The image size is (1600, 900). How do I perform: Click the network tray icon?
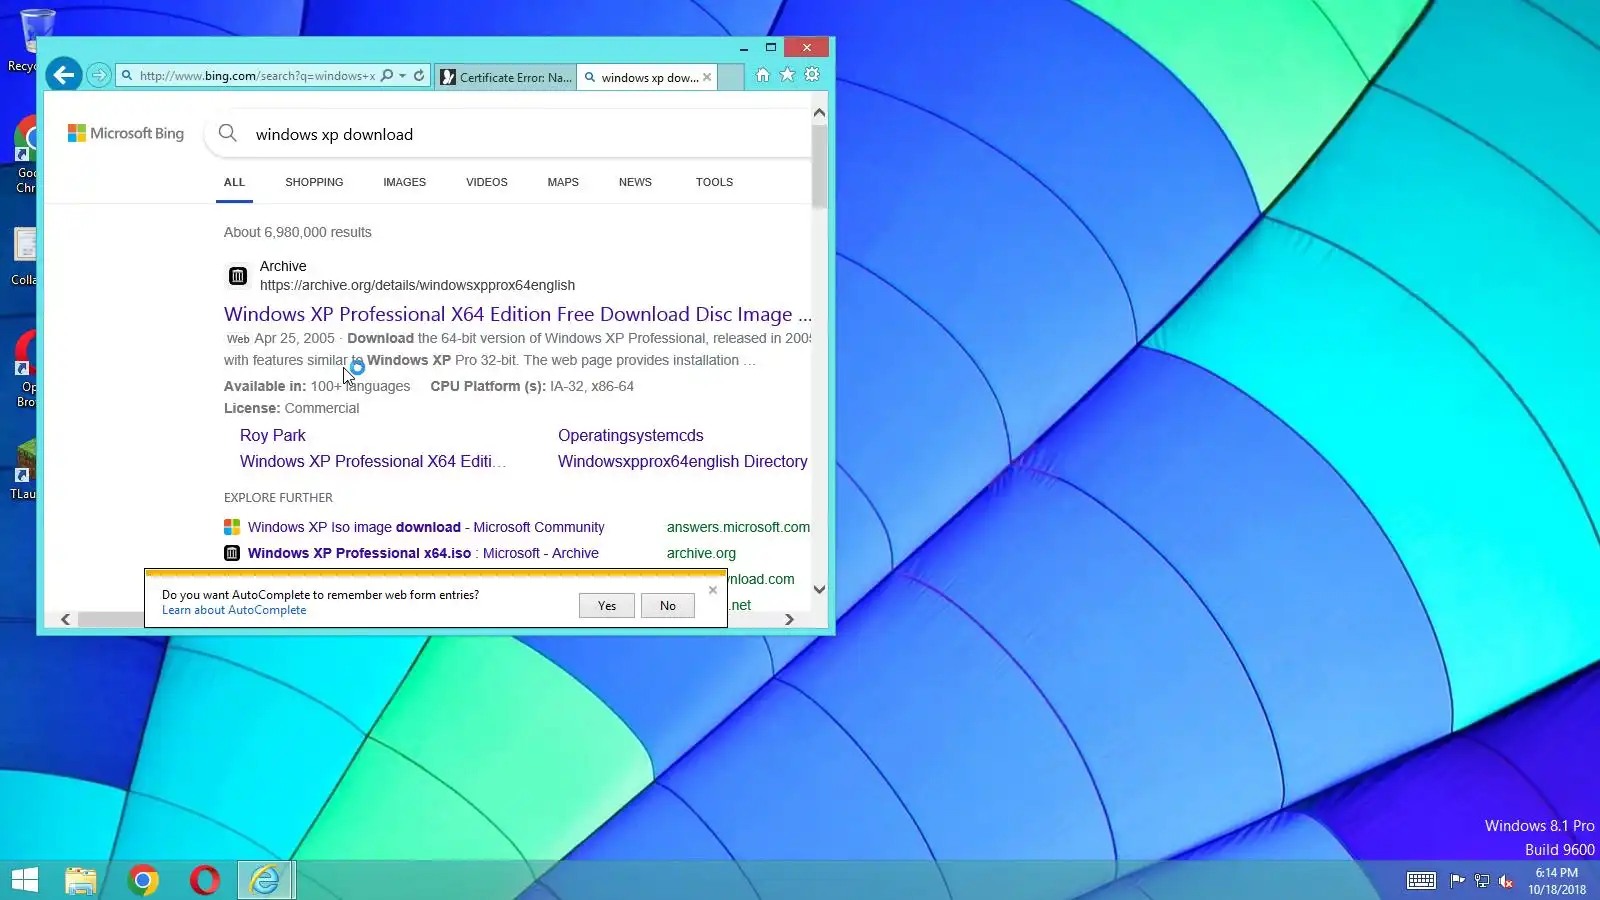1482,881
